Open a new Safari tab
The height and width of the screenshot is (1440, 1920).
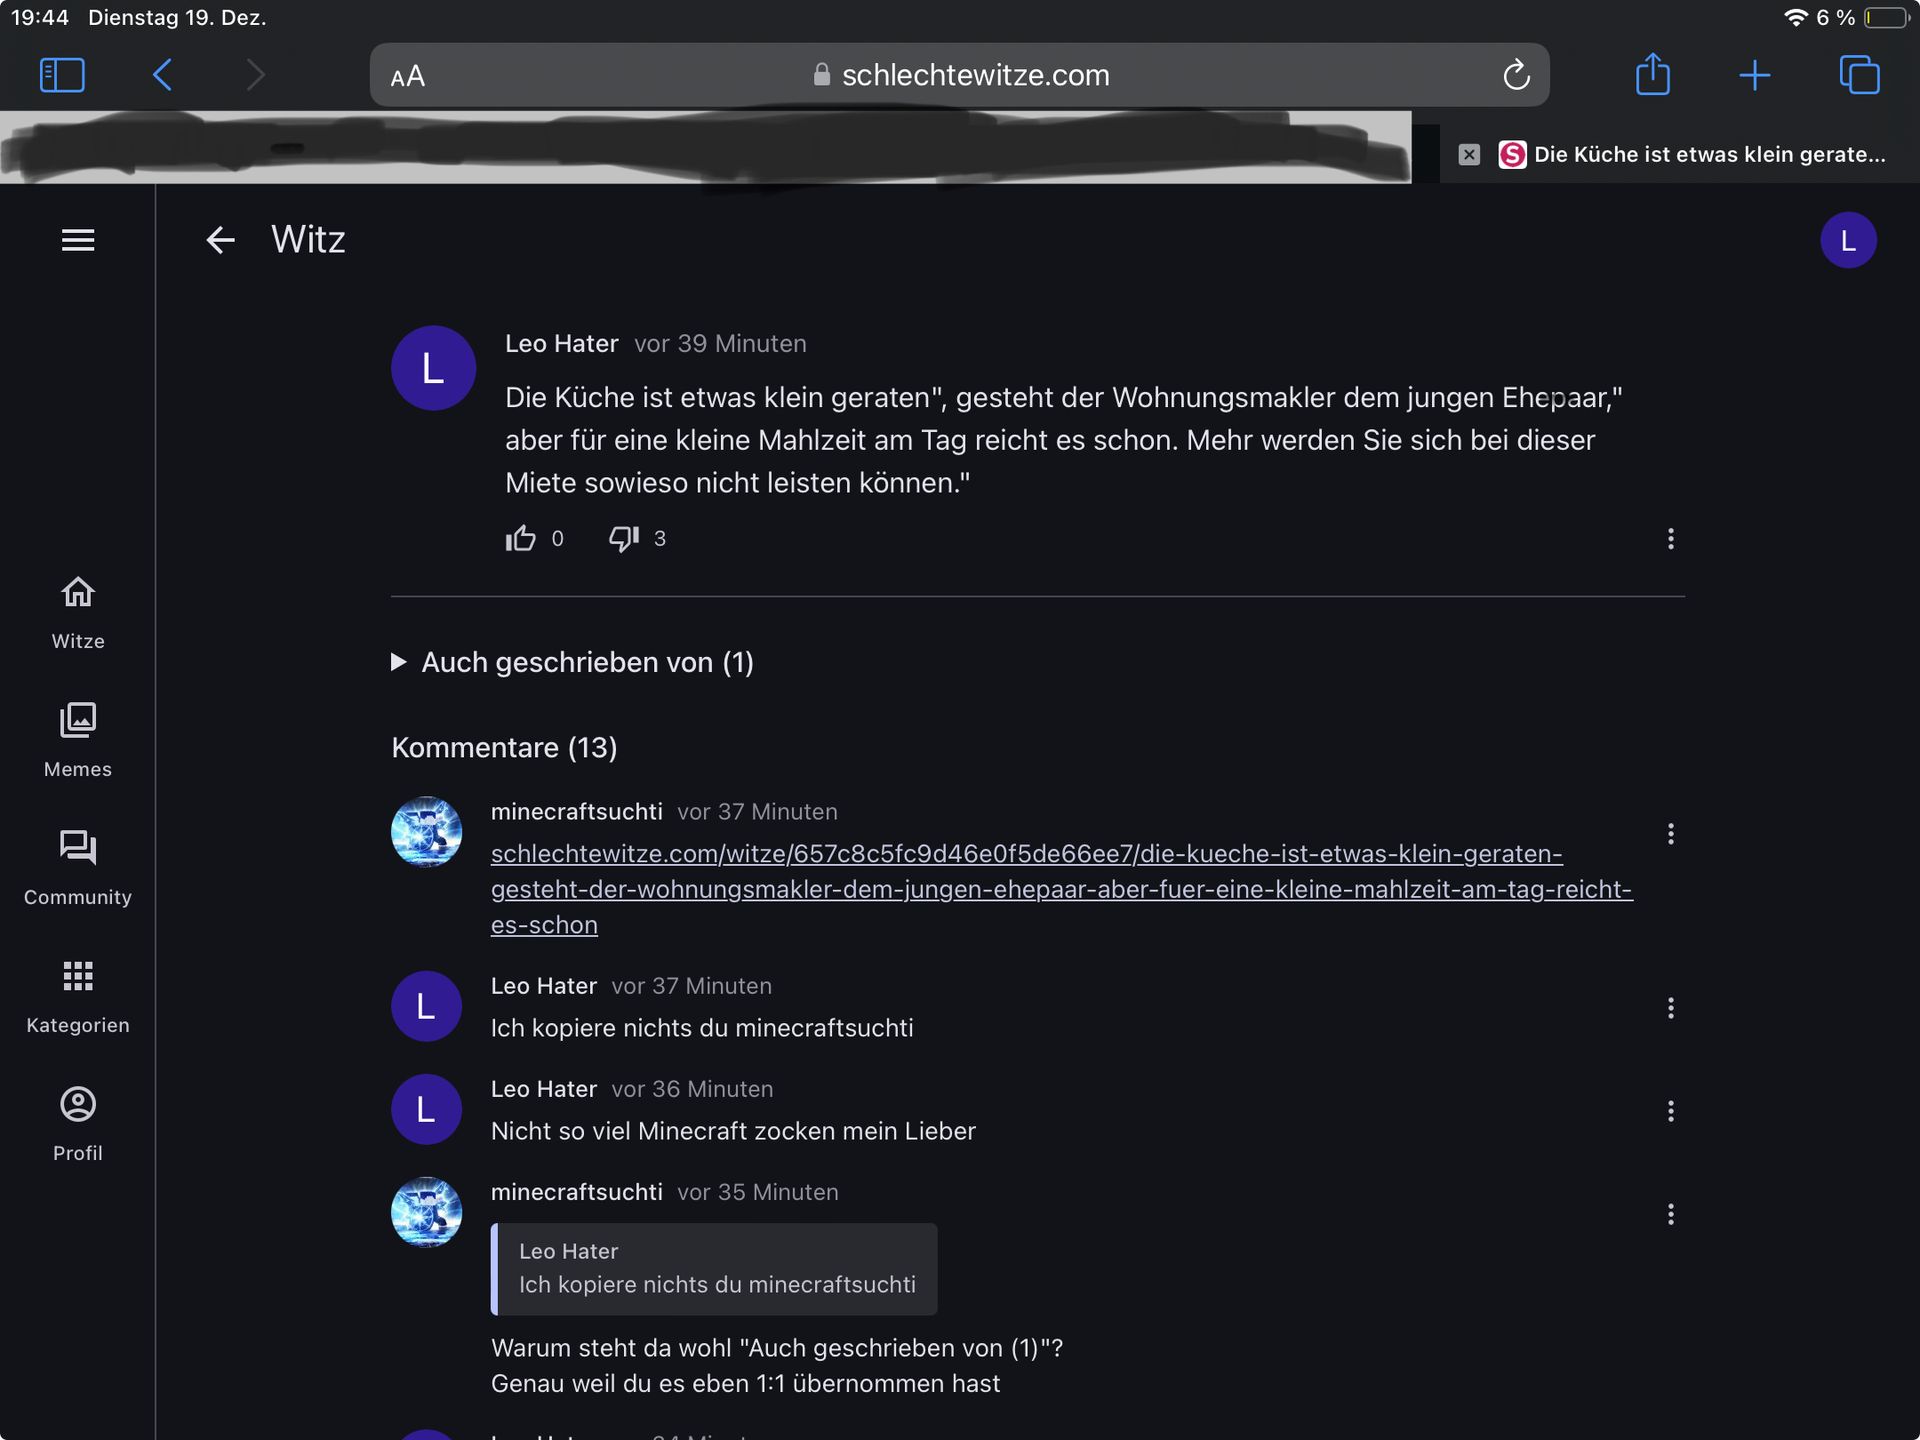click(1754, 75)
